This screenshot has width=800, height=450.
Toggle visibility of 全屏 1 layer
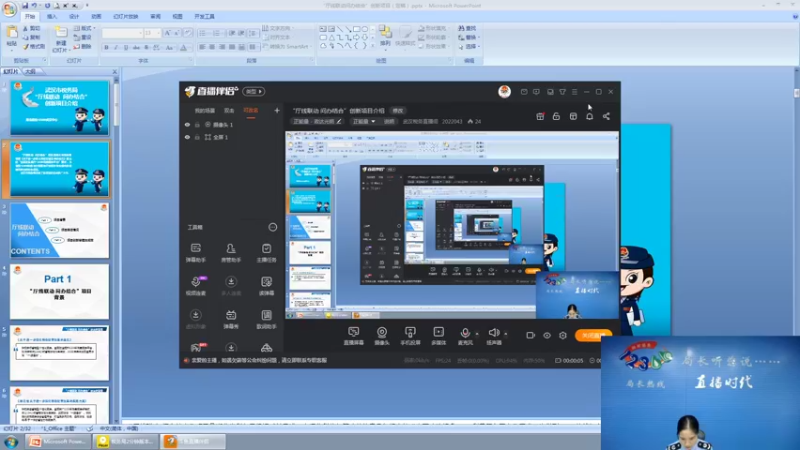coord(187,137)
